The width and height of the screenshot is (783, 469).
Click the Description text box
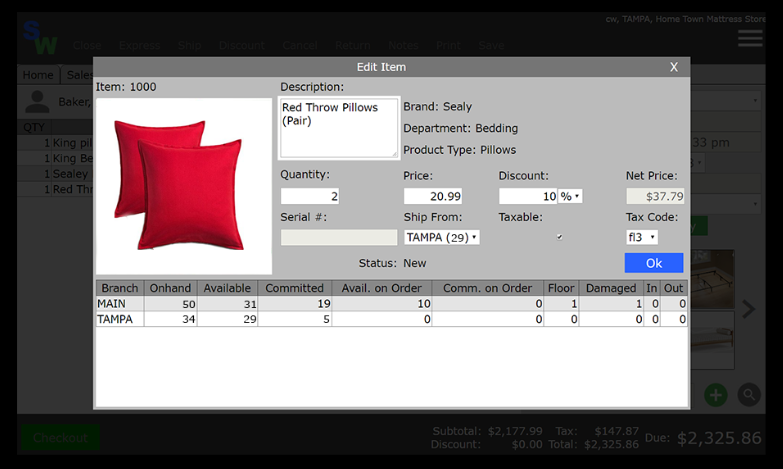click(x=339, y=128)
